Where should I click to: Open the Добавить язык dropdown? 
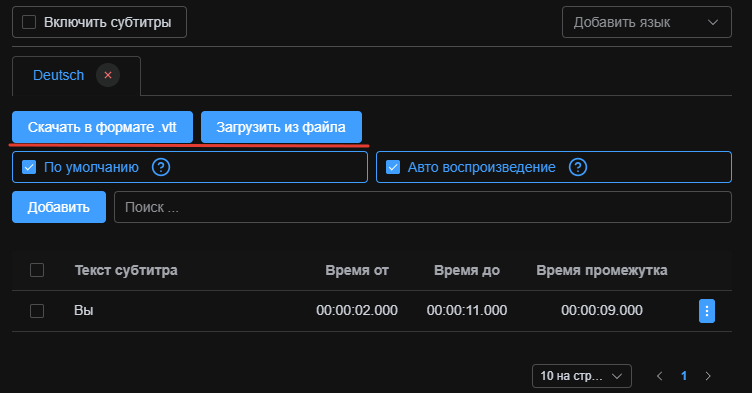click(x=646, y=22)
